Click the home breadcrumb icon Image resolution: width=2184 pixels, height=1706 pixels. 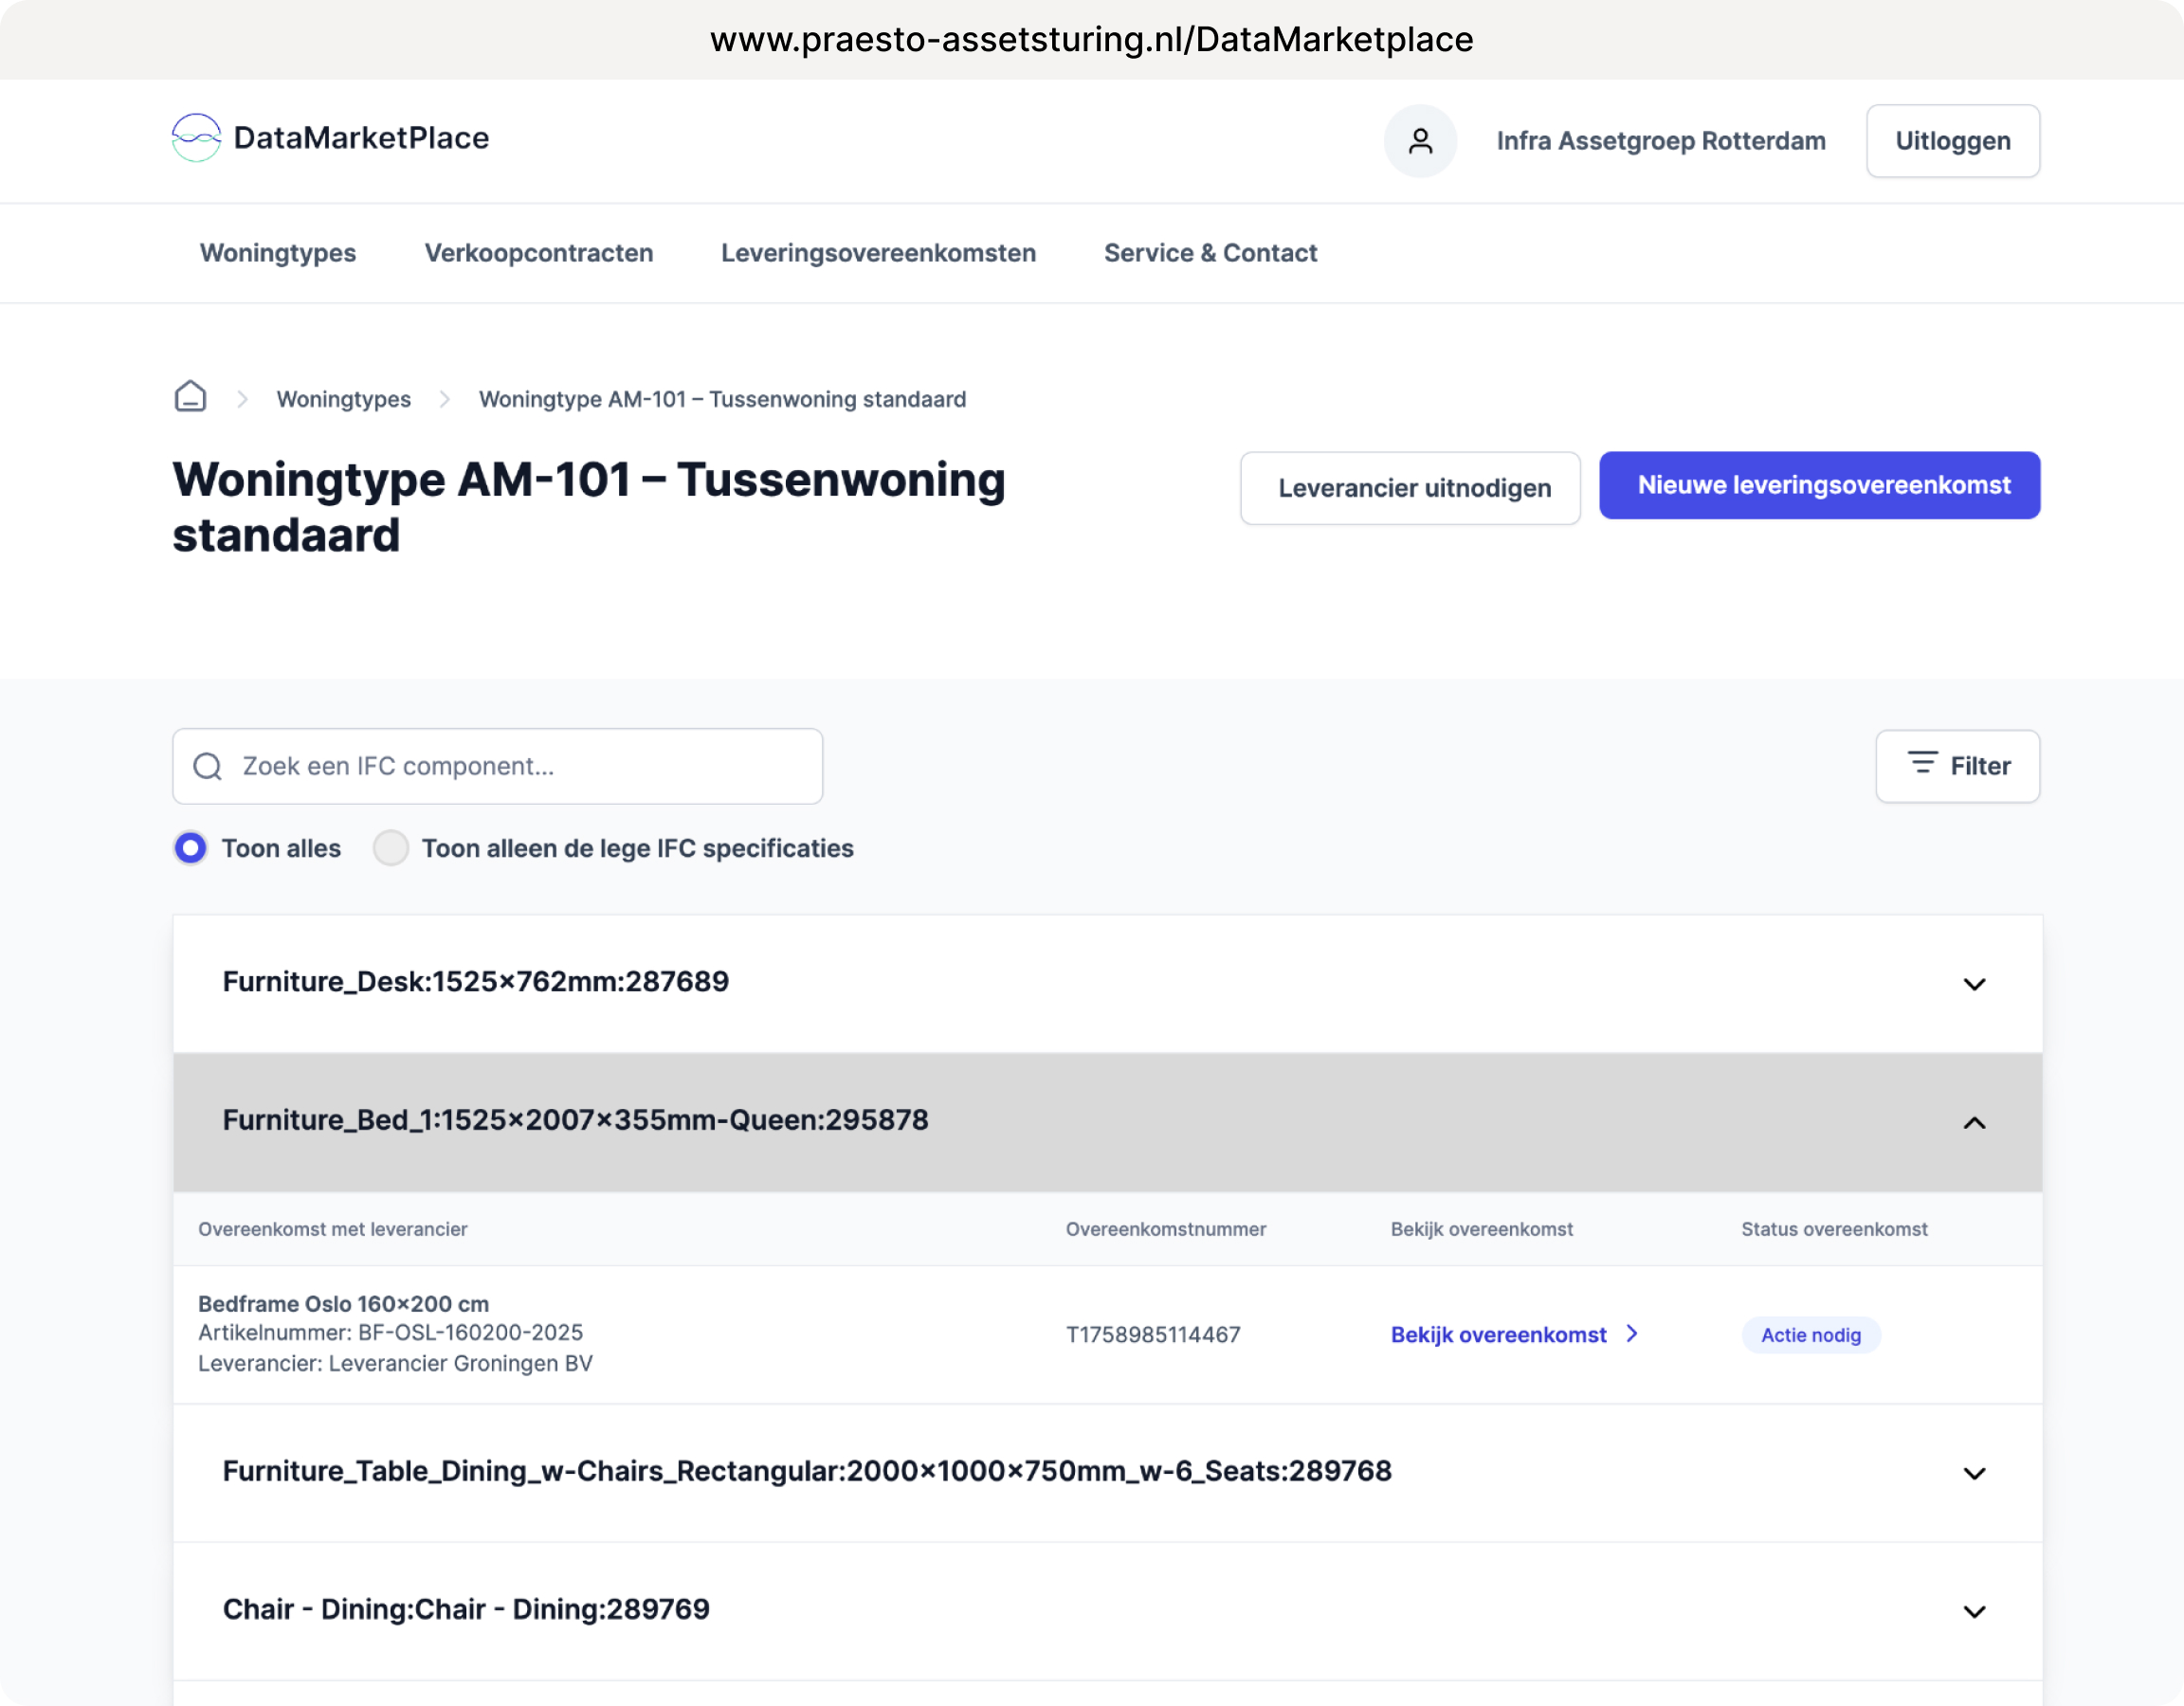click(190, 397)
